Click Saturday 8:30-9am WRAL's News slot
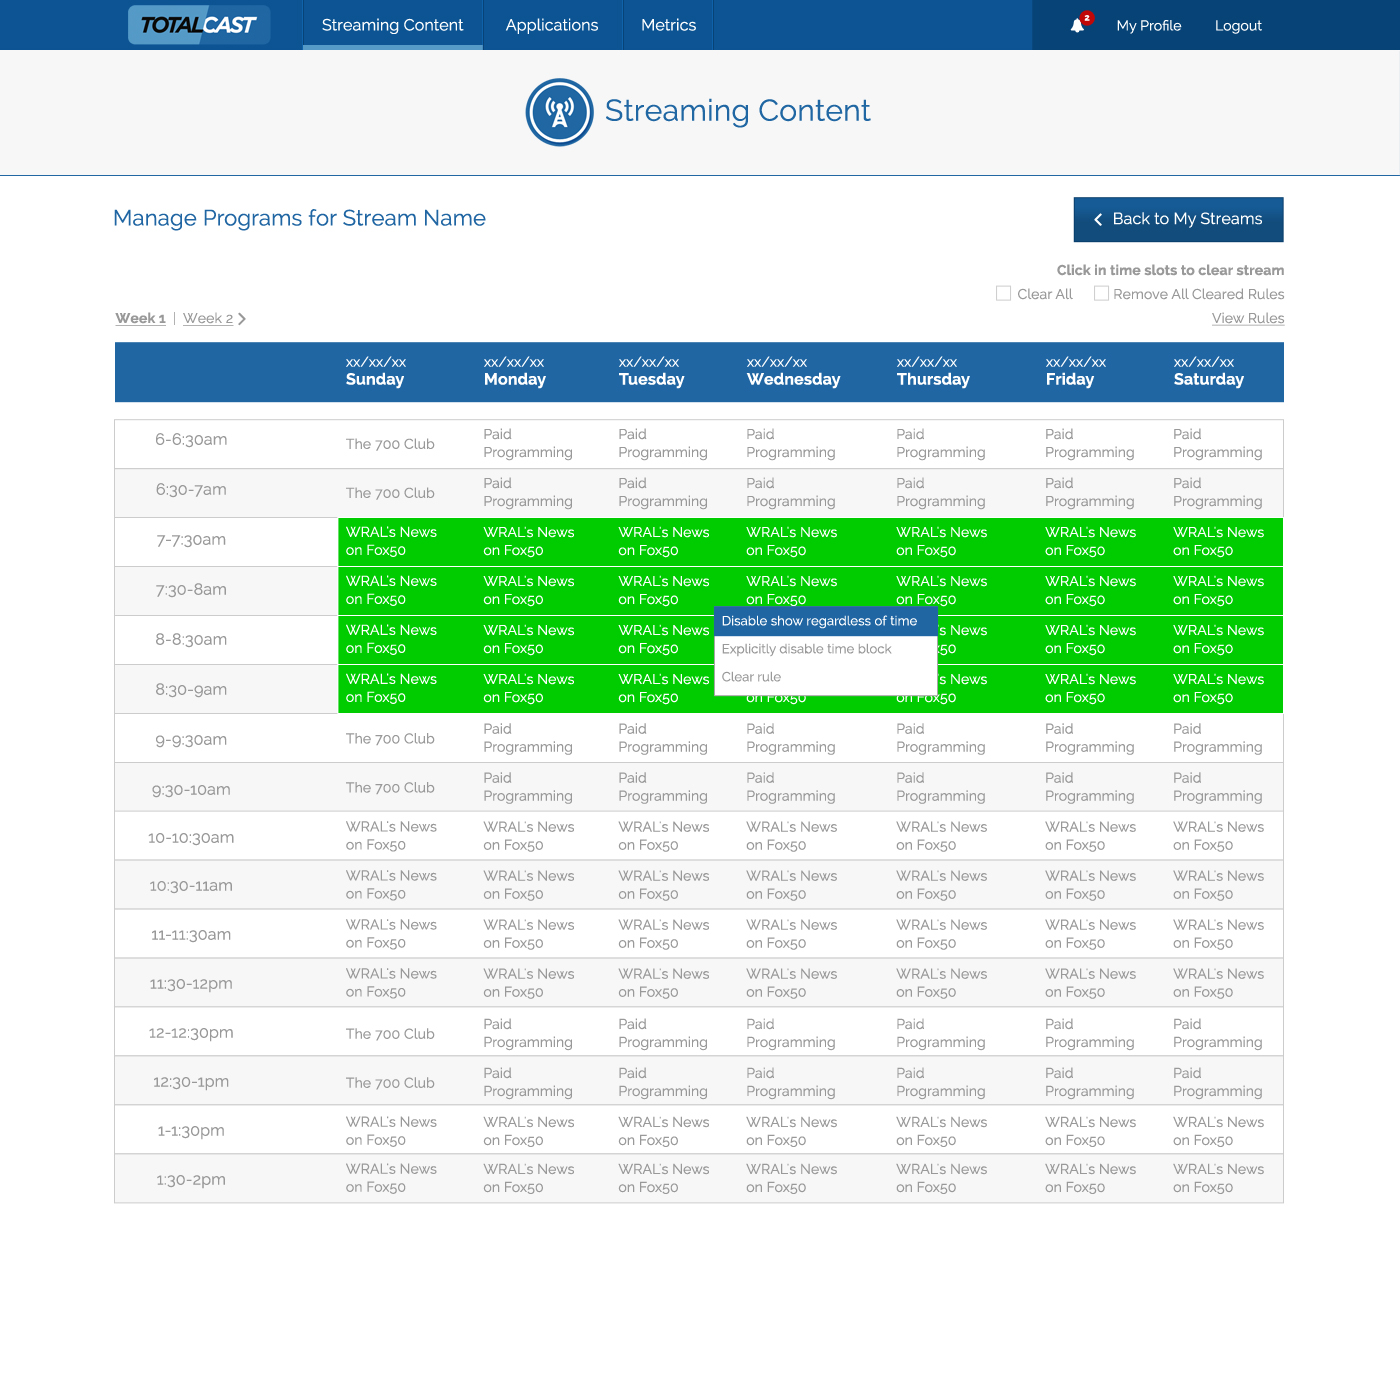Screen dimensions: 1400x1400 coord(1218,689)
